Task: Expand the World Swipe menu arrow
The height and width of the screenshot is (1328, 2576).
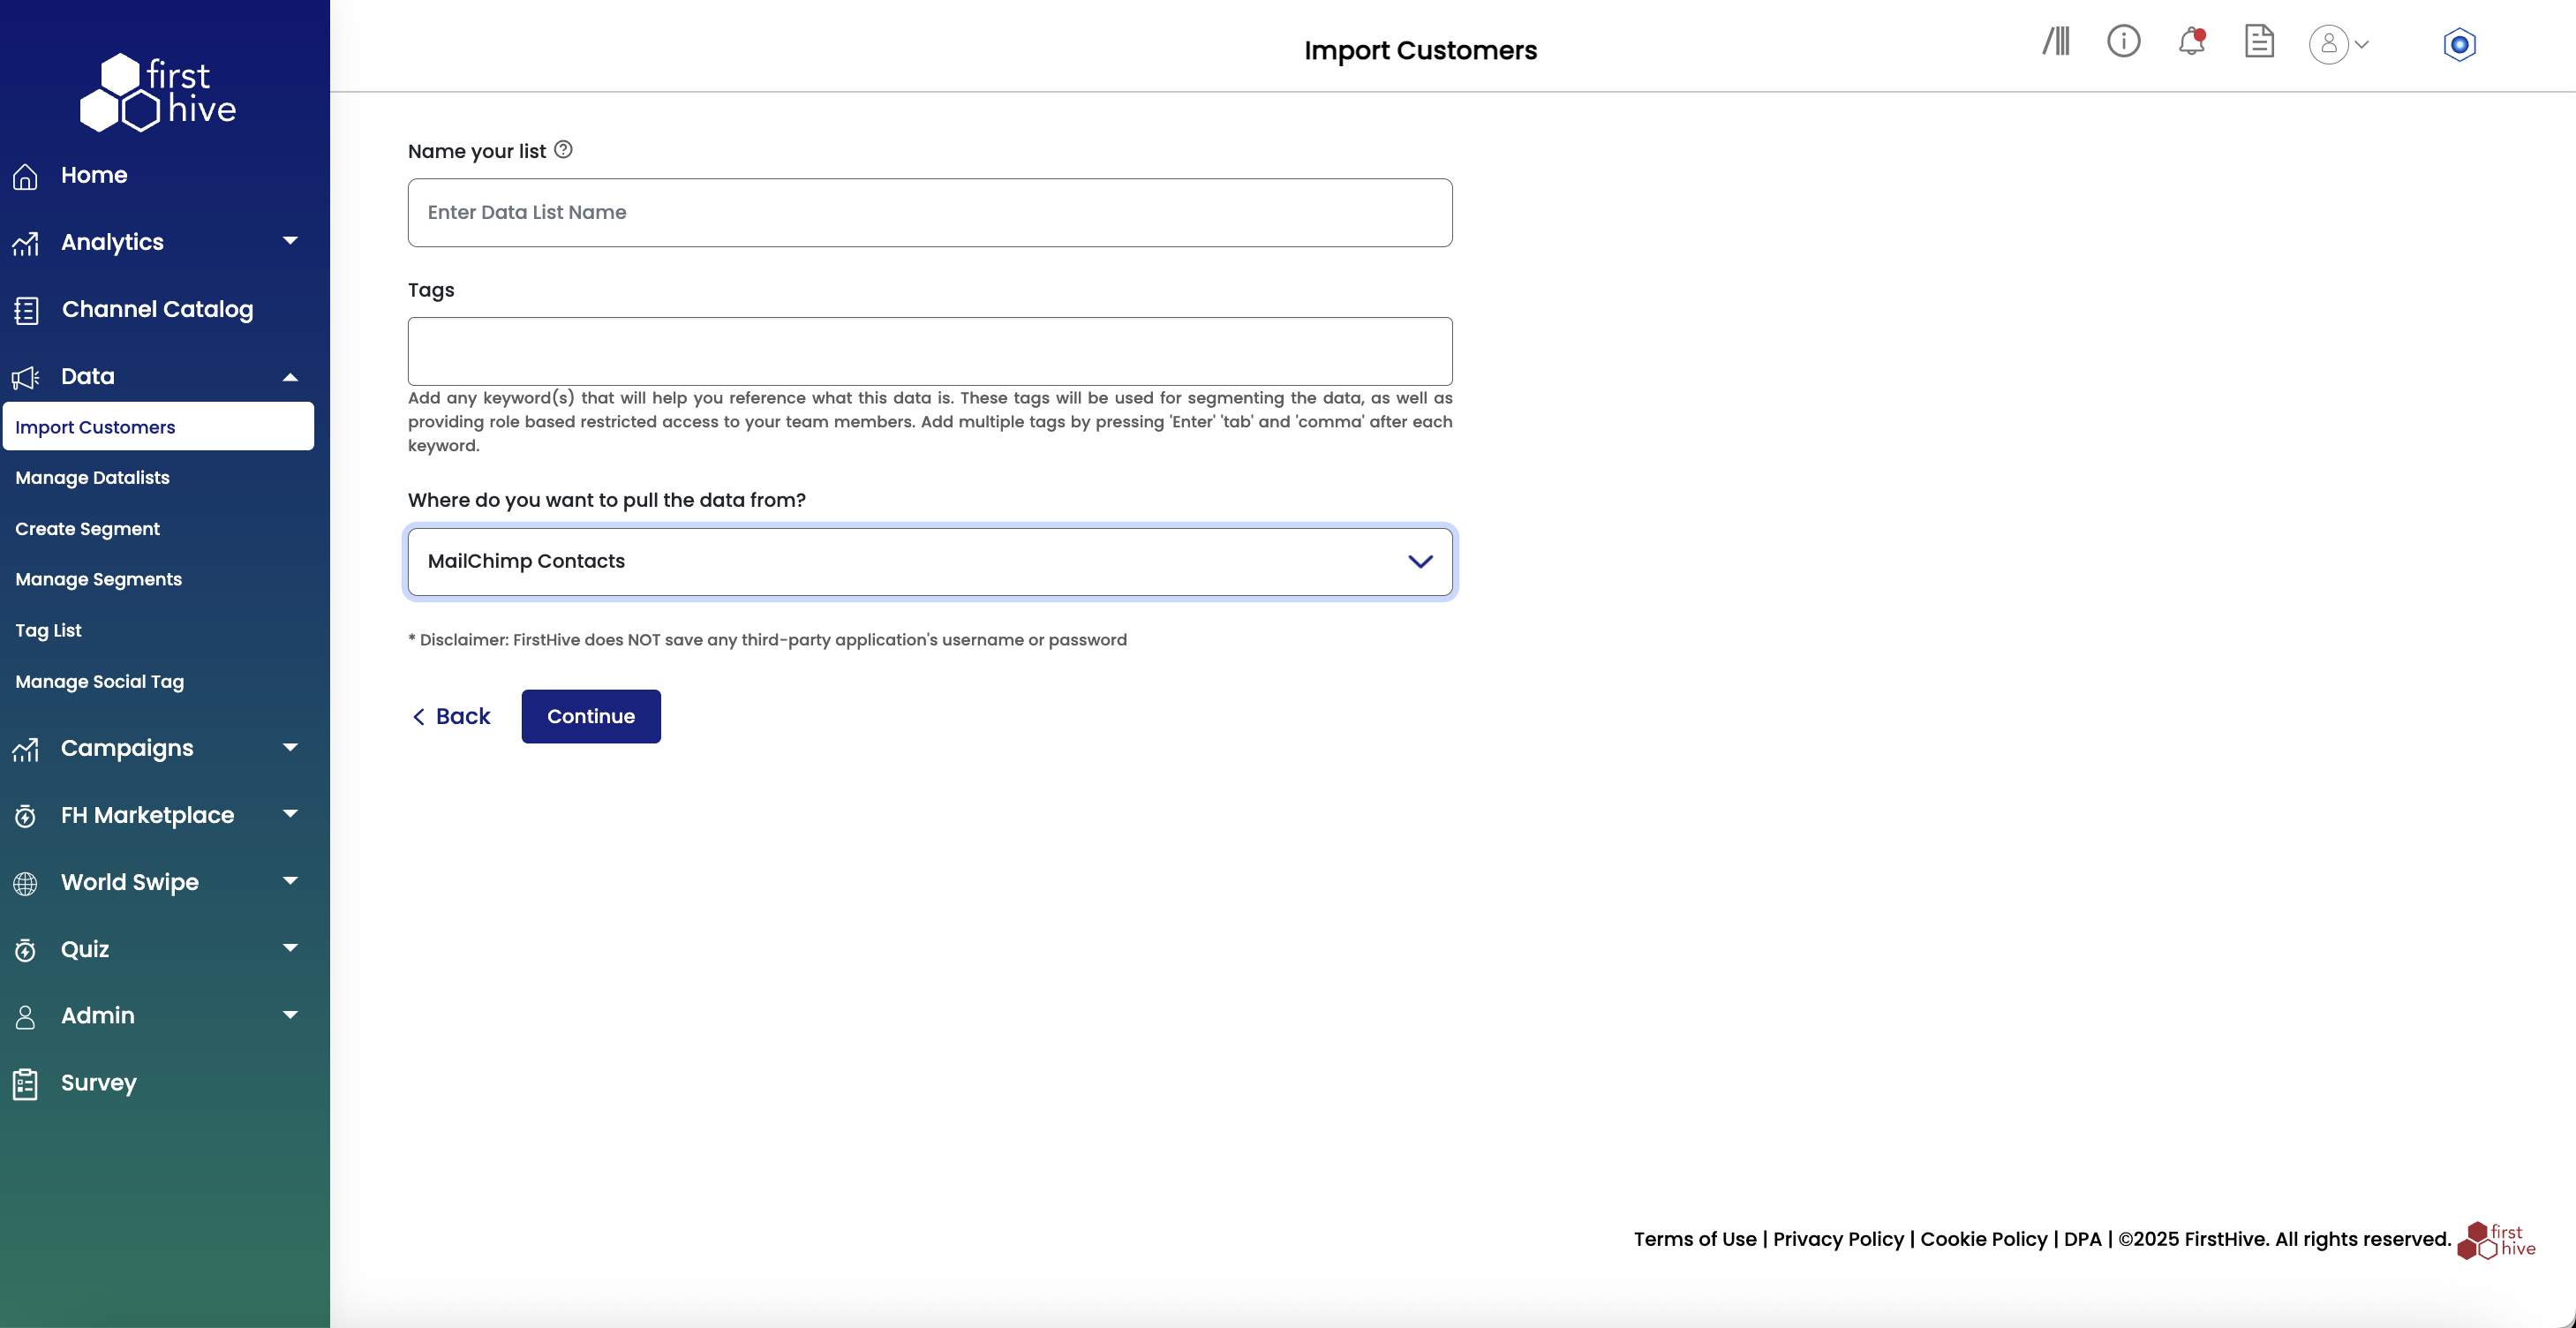Action: point(290,881)
